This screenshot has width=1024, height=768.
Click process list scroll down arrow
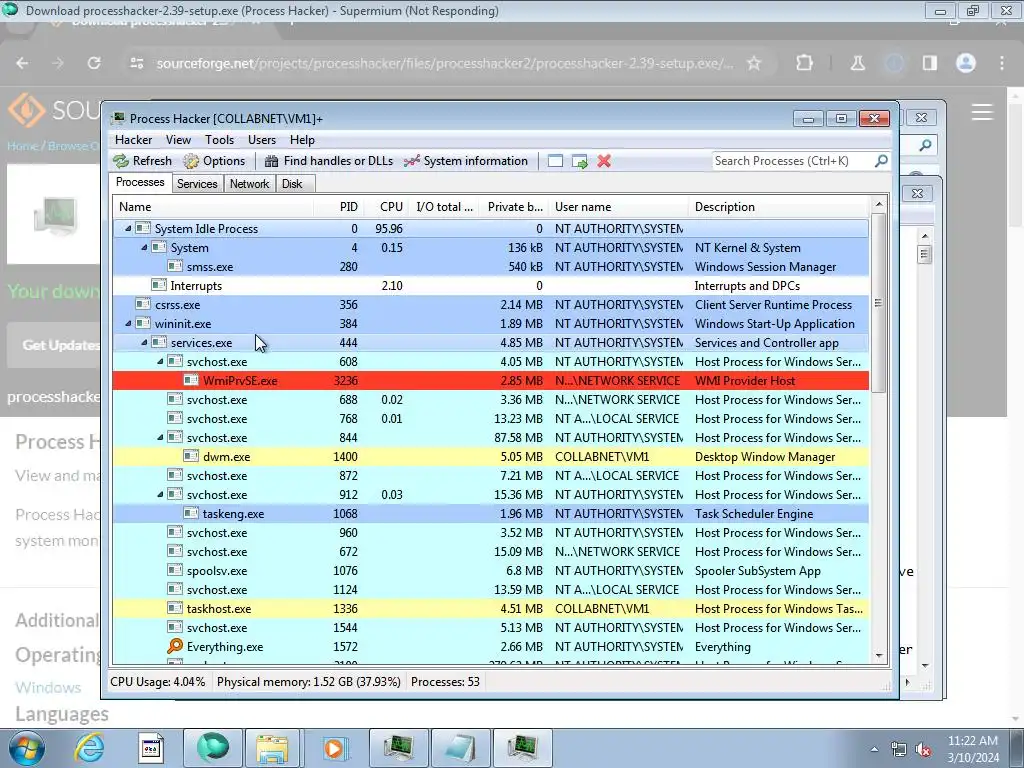[878, 655]
